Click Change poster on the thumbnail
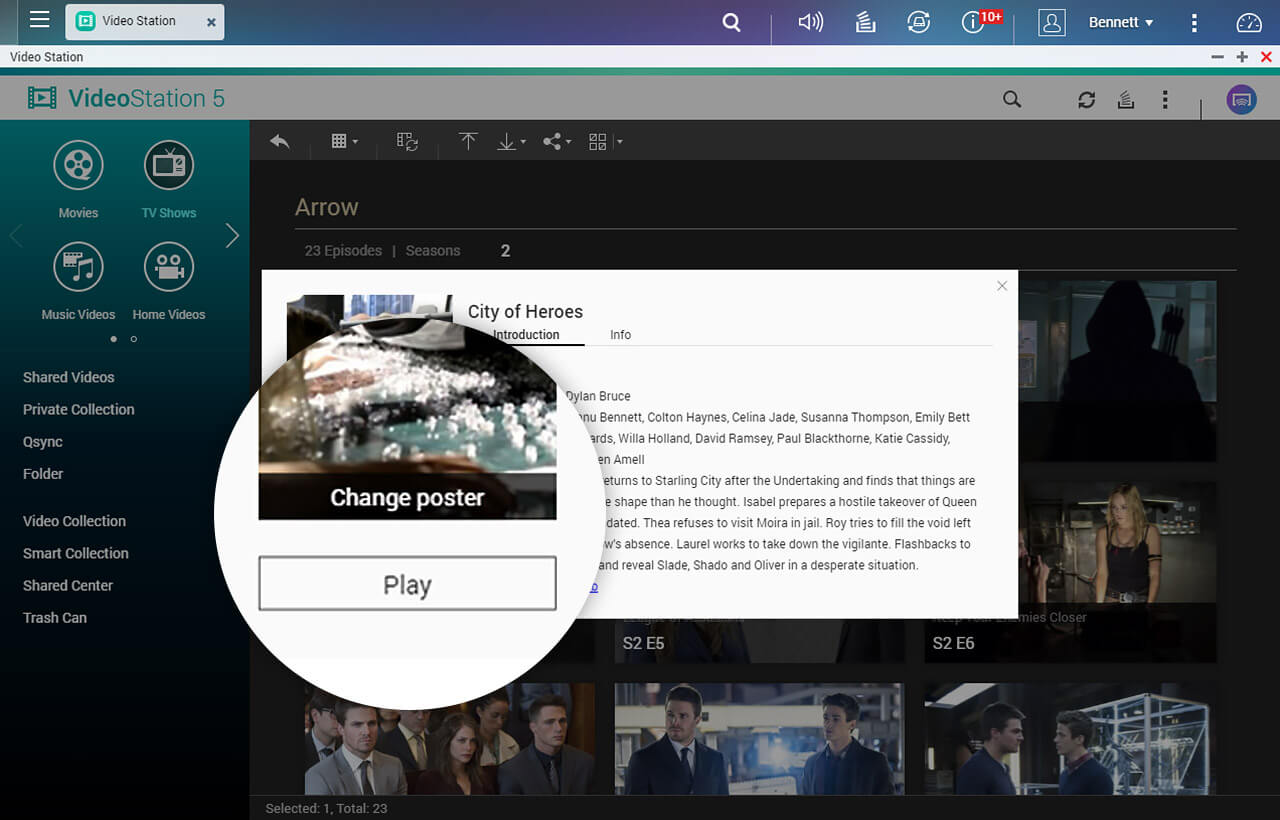 407,497
